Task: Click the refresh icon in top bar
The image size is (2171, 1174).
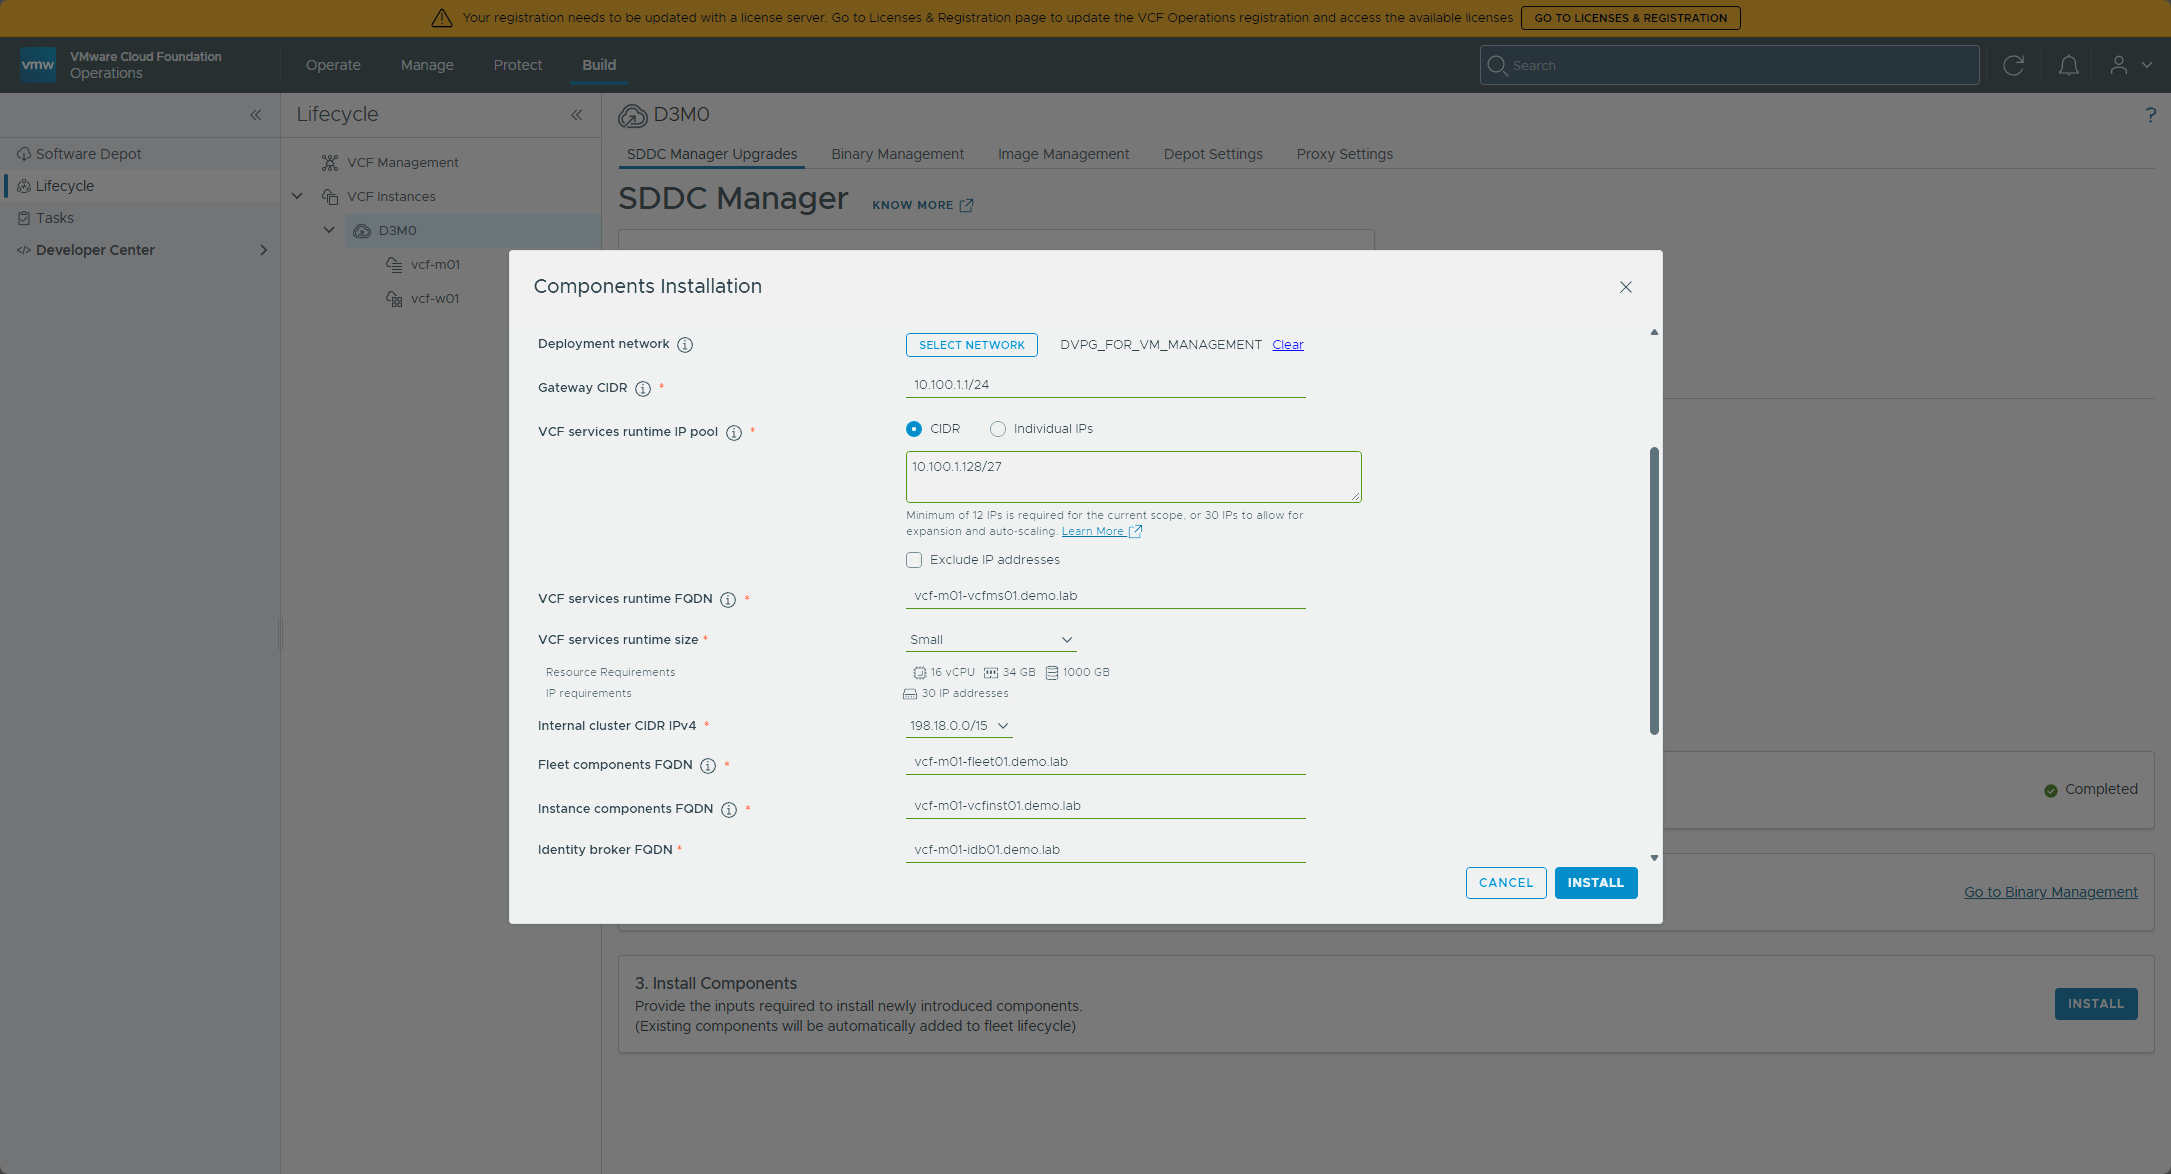Action: point(2014,65)
